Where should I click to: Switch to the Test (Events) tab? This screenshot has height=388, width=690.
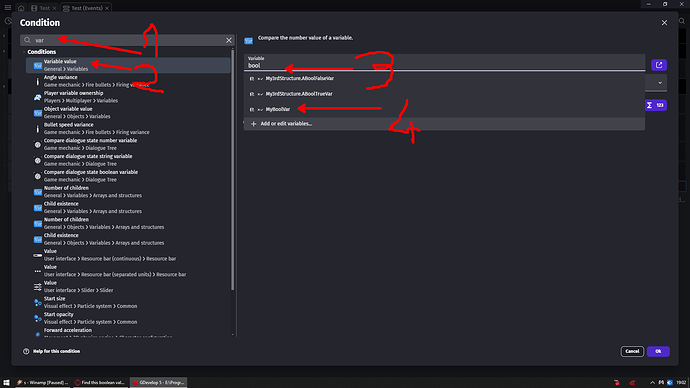[87, 8]
